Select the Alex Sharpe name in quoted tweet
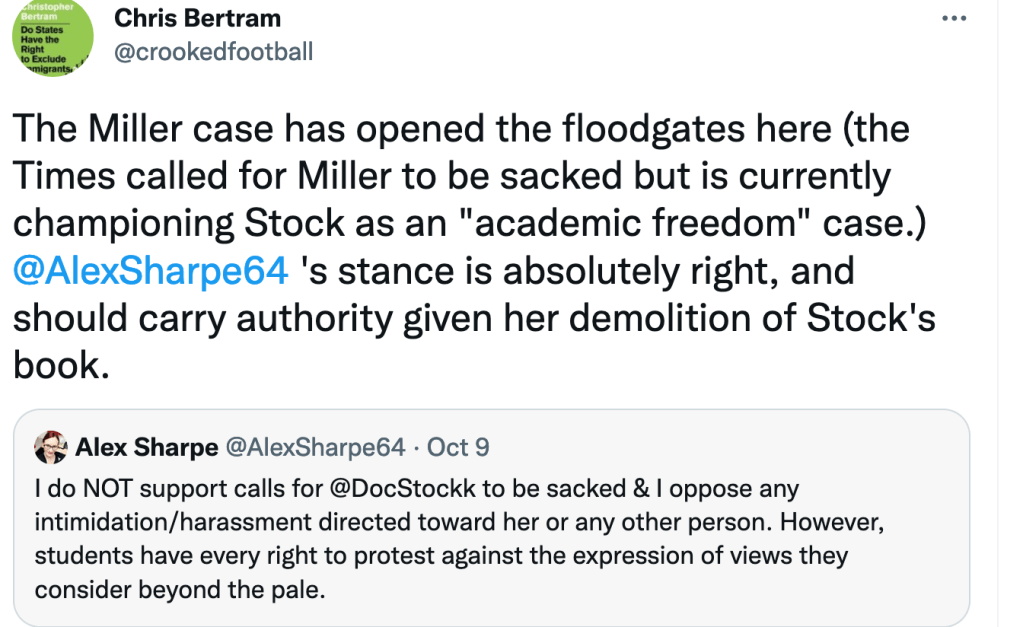 tap(147, 447)
